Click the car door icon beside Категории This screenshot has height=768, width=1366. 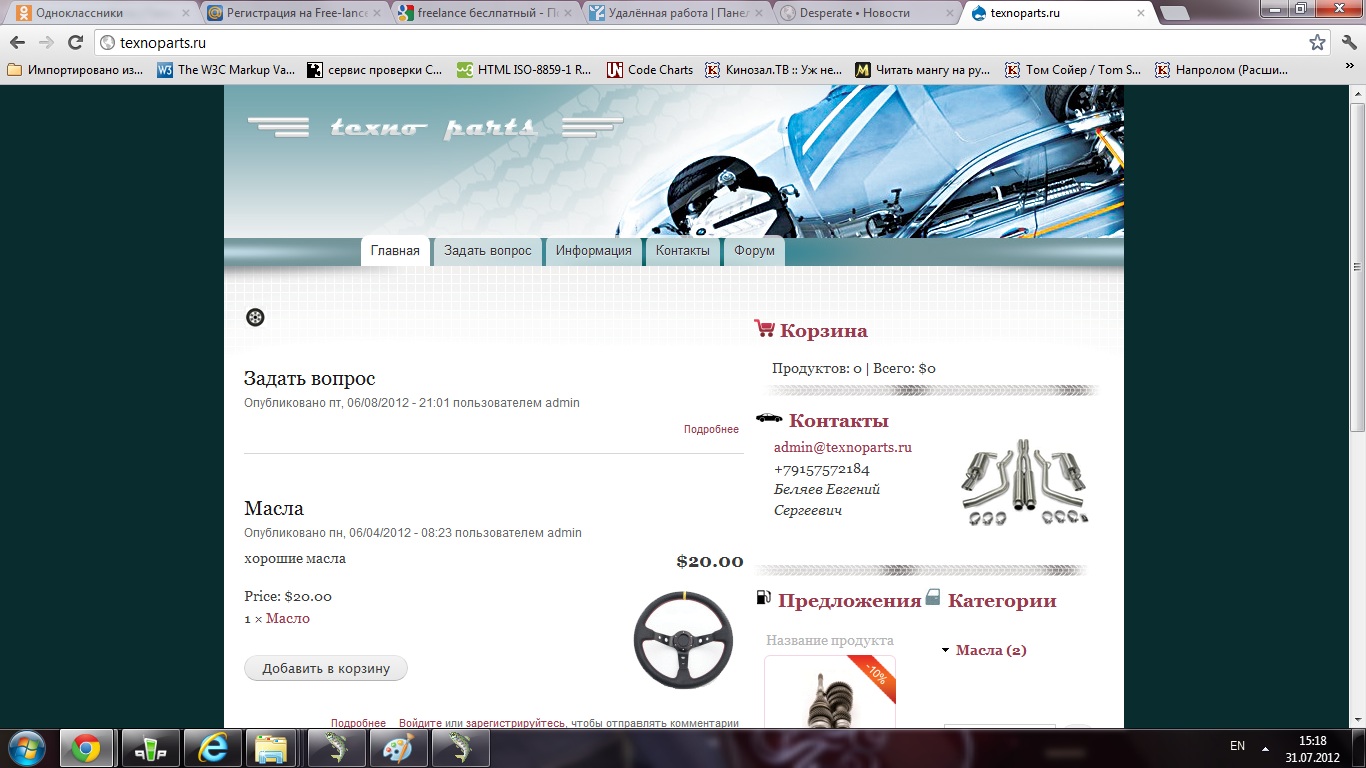tap(933, 597)
